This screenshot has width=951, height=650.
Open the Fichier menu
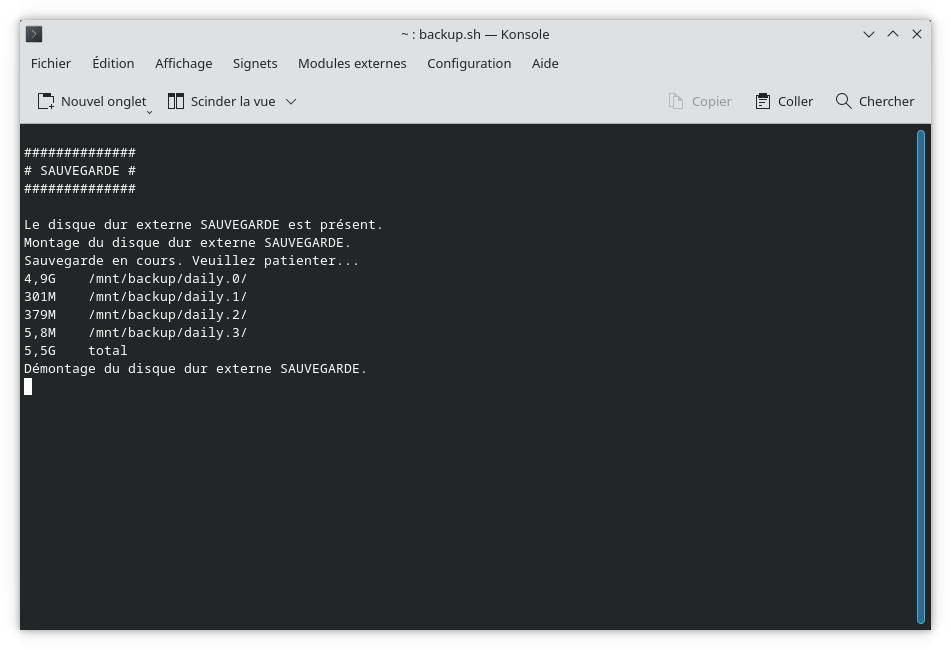pos(51,63)
